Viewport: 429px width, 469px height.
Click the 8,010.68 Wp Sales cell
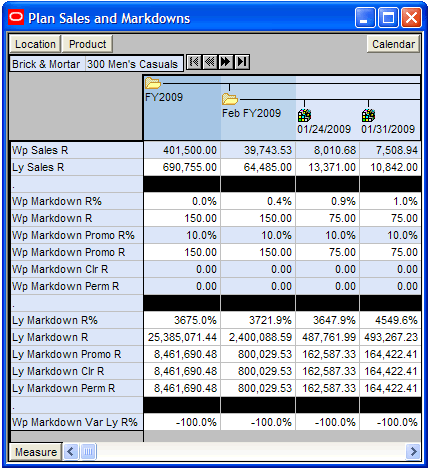[x=327, y=150]
